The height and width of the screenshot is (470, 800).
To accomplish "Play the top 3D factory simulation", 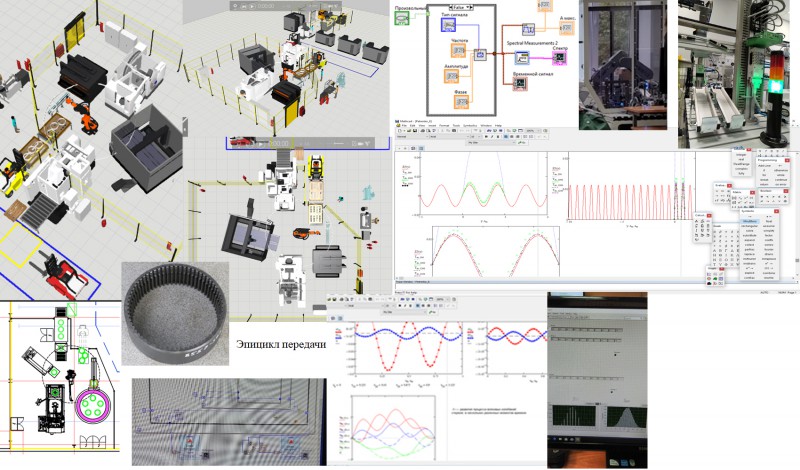I will click(253, 6).
